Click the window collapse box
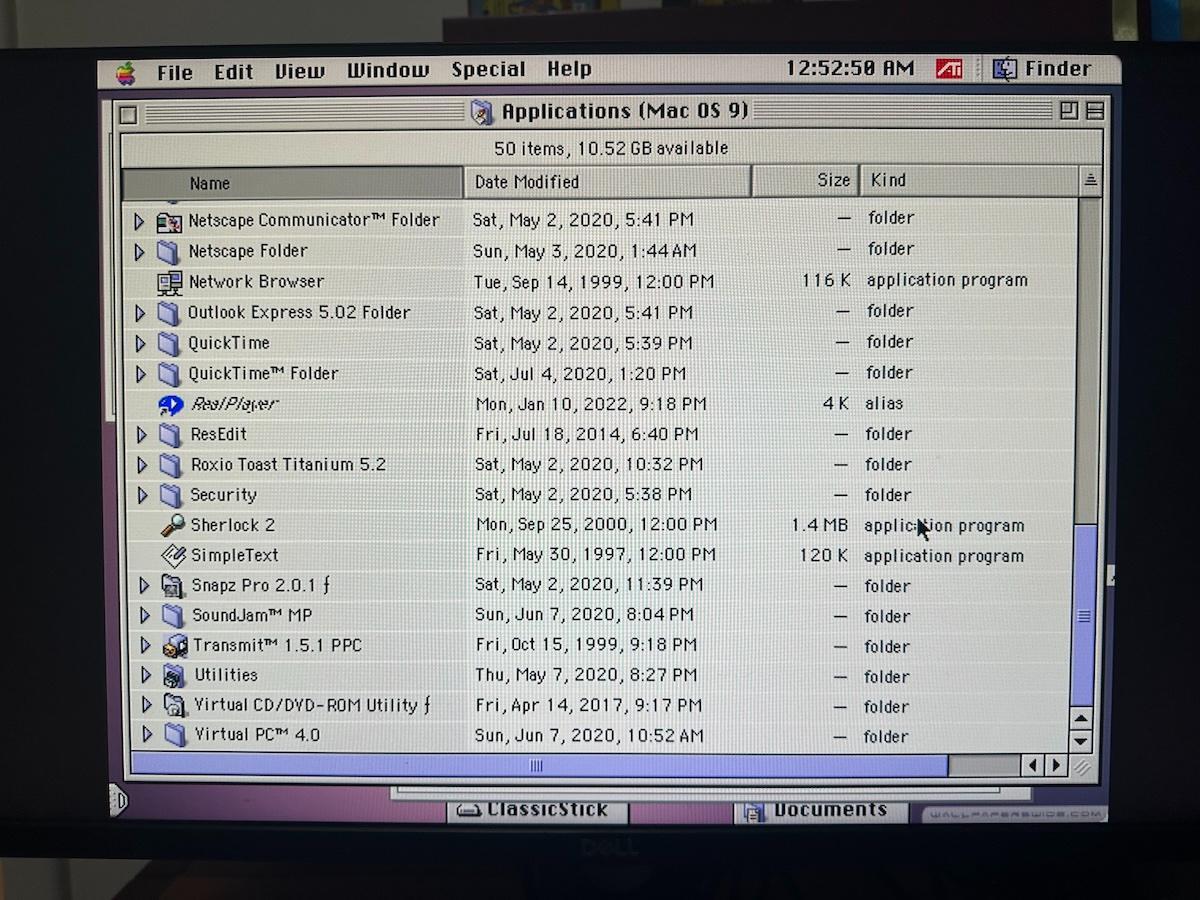 [x=1095, y=111]
